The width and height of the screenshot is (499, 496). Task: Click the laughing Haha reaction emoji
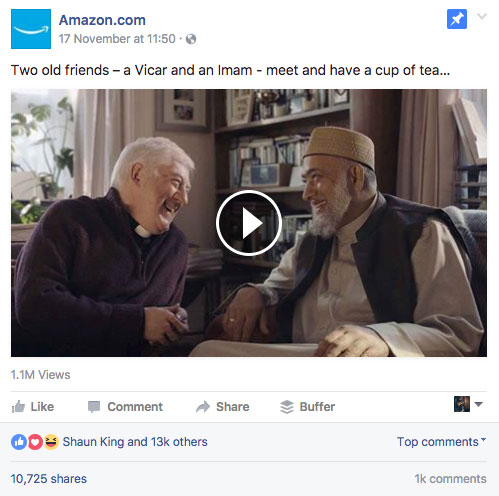[x=51, y=442]
